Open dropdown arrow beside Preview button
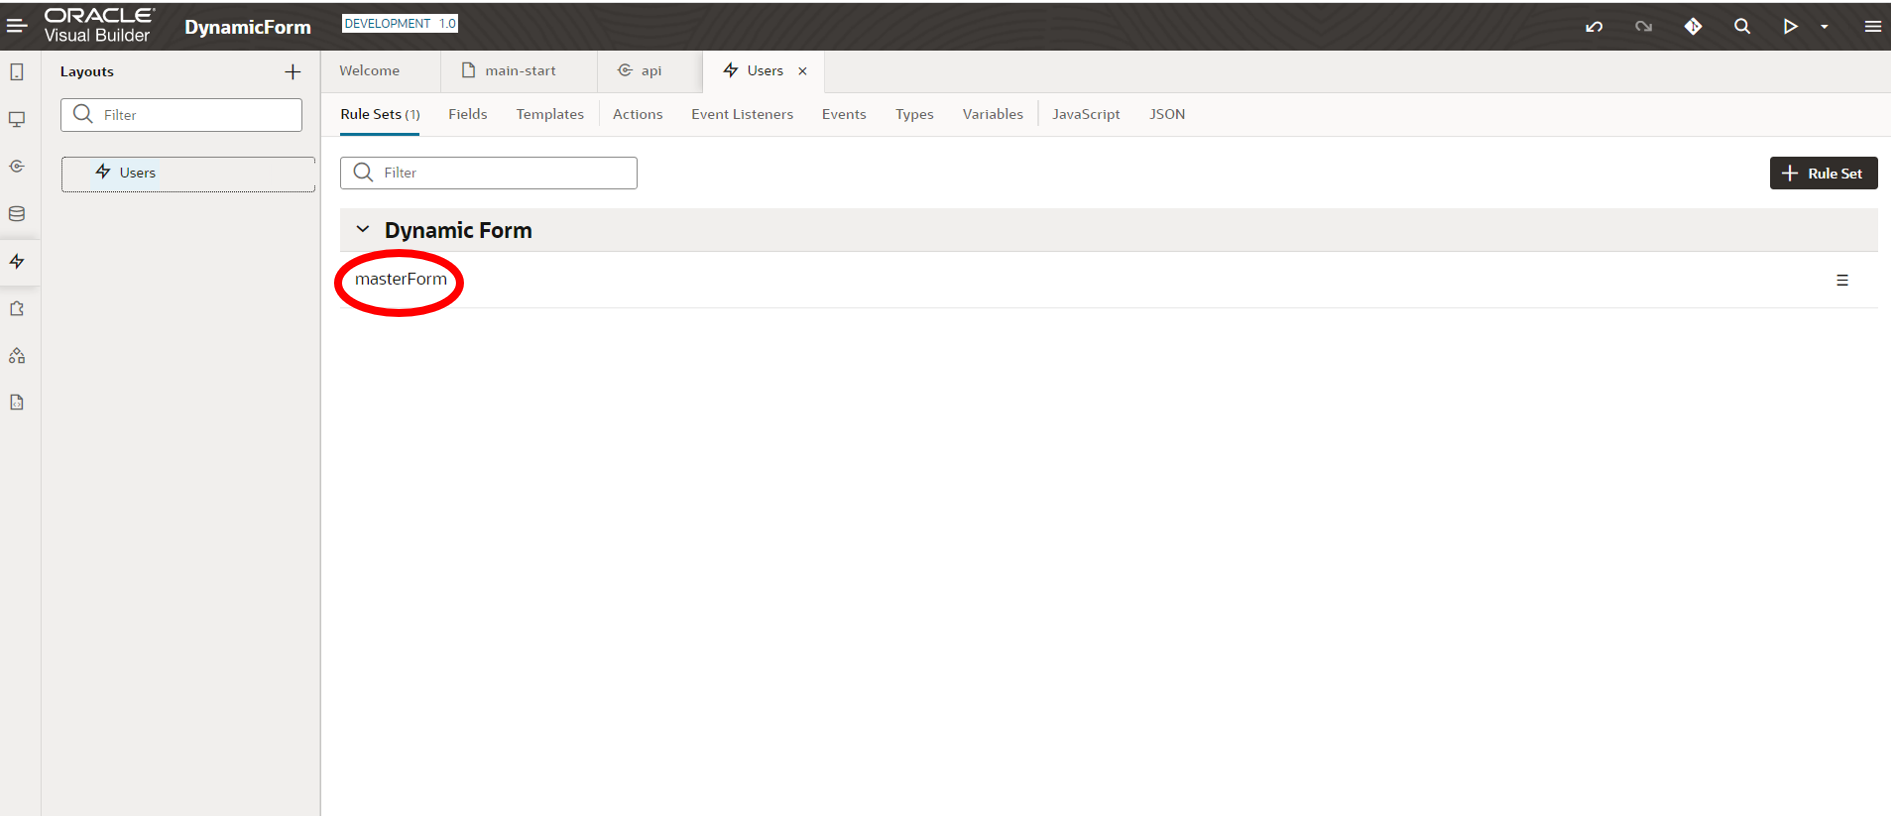Screen dimensions: 1891x816 [1824, 27]
